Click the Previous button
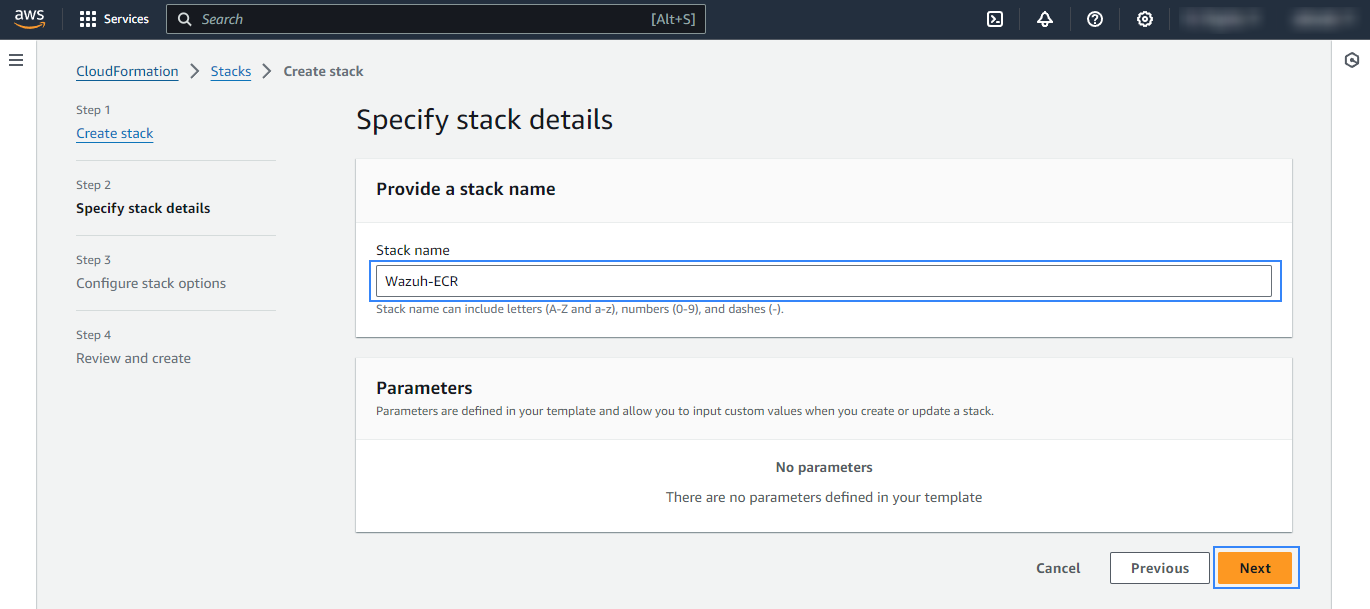Image resolution: width=1370 pixels, height=609 pixels. 1159,568
